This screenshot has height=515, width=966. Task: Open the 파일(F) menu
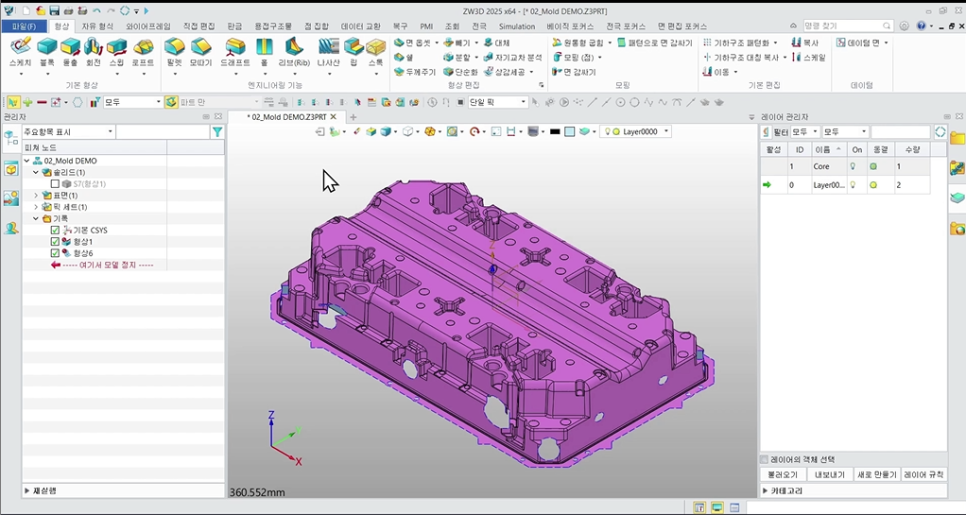[23, 26]
